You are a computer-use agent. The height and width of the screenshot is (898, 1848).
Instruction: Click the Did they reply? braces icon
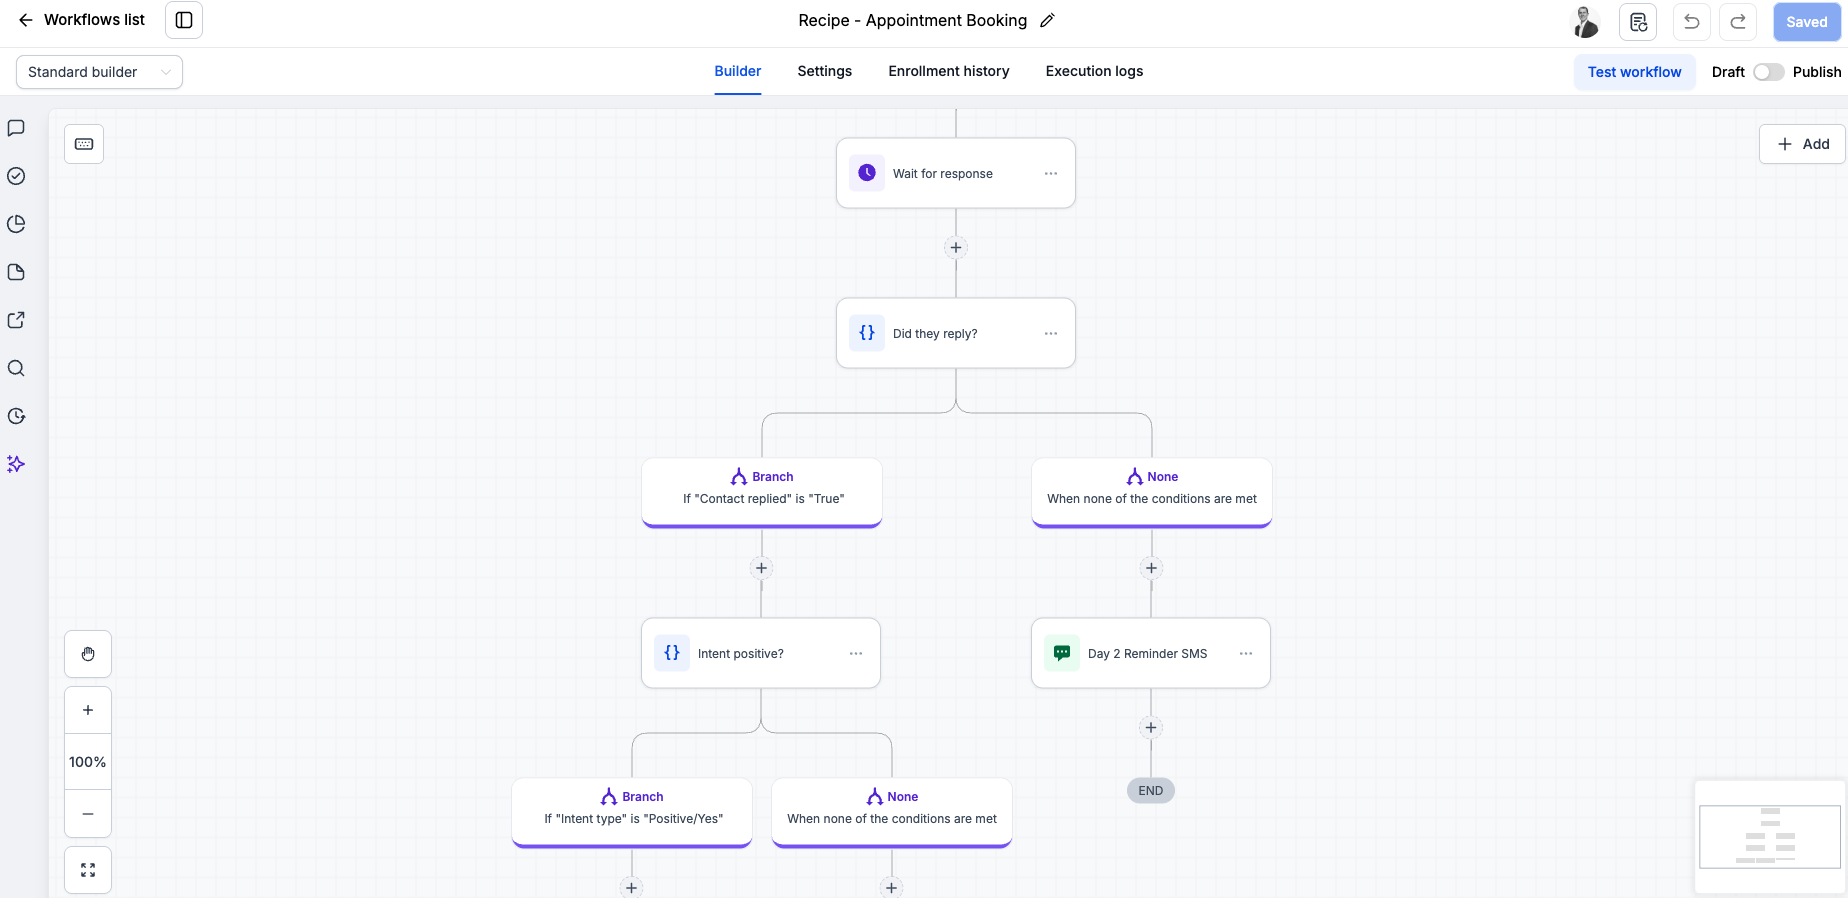tap(867, 333)
